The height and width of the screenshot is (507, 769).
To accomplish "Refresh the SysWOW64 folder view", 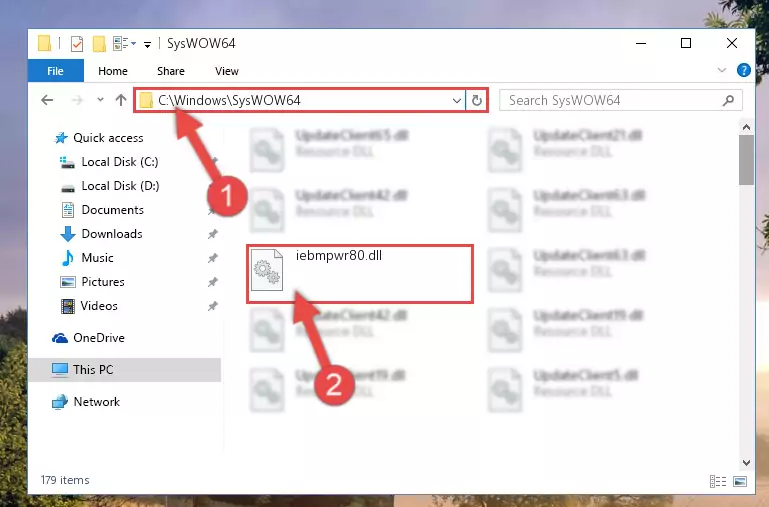I will (477, 101).
